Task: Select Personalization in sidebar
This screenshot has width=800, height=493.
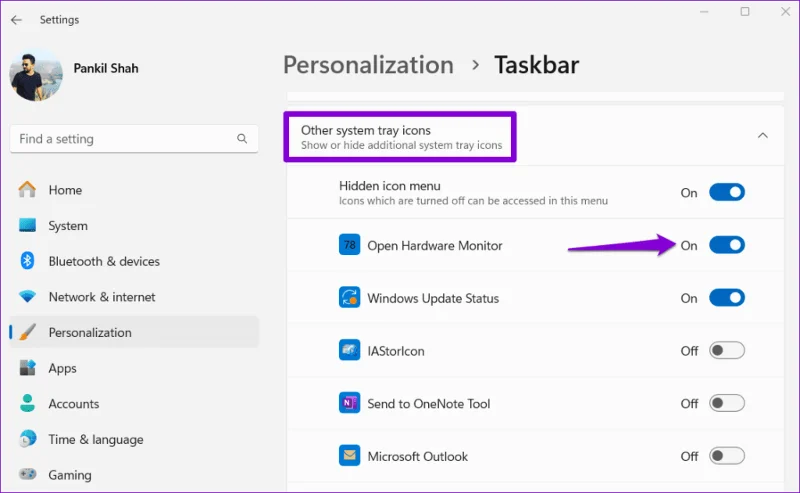Action: (134, 332)
